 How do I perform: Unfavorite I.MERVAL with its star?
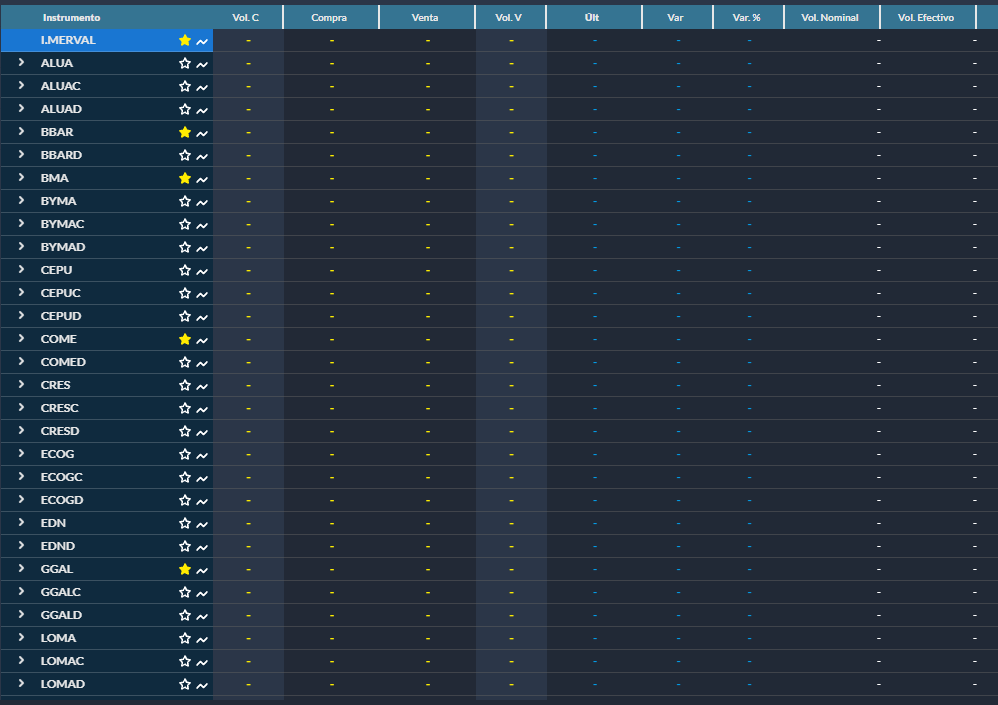[x=185, y=40]
